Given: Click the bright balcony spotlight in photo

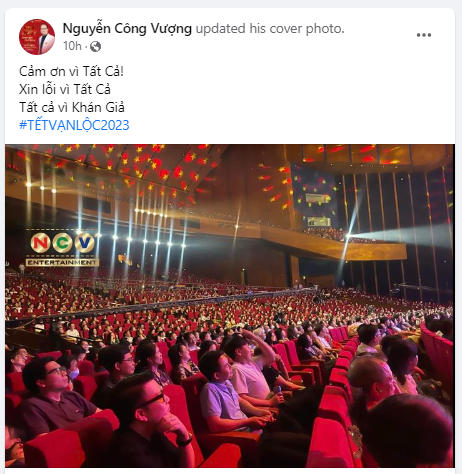Looking at the screenshot, I should click(x=347, y=236).
